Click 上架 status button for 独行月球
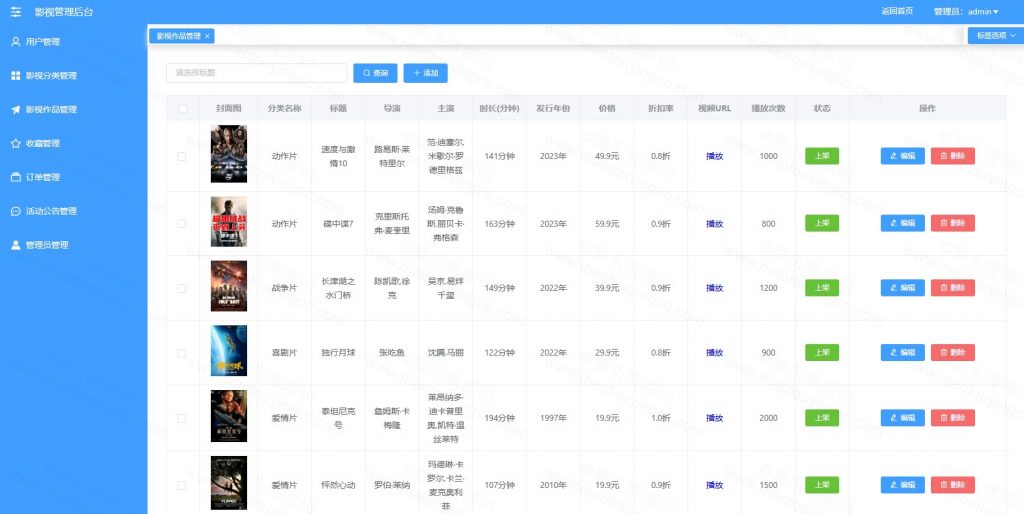 [822, 353]
